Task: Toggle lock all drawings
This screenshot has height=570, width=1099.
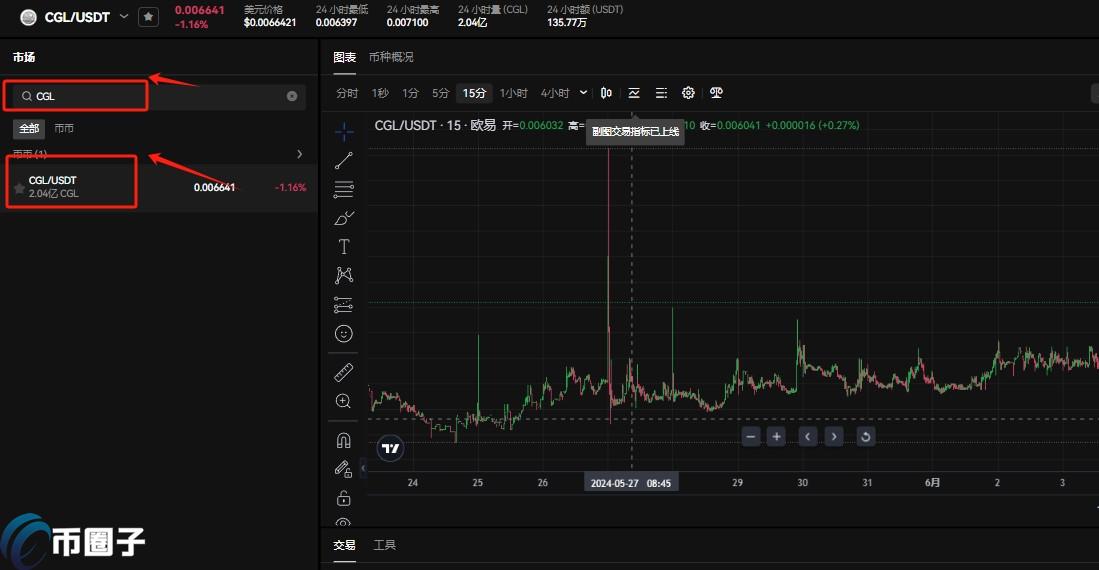Action: [344, 498]
